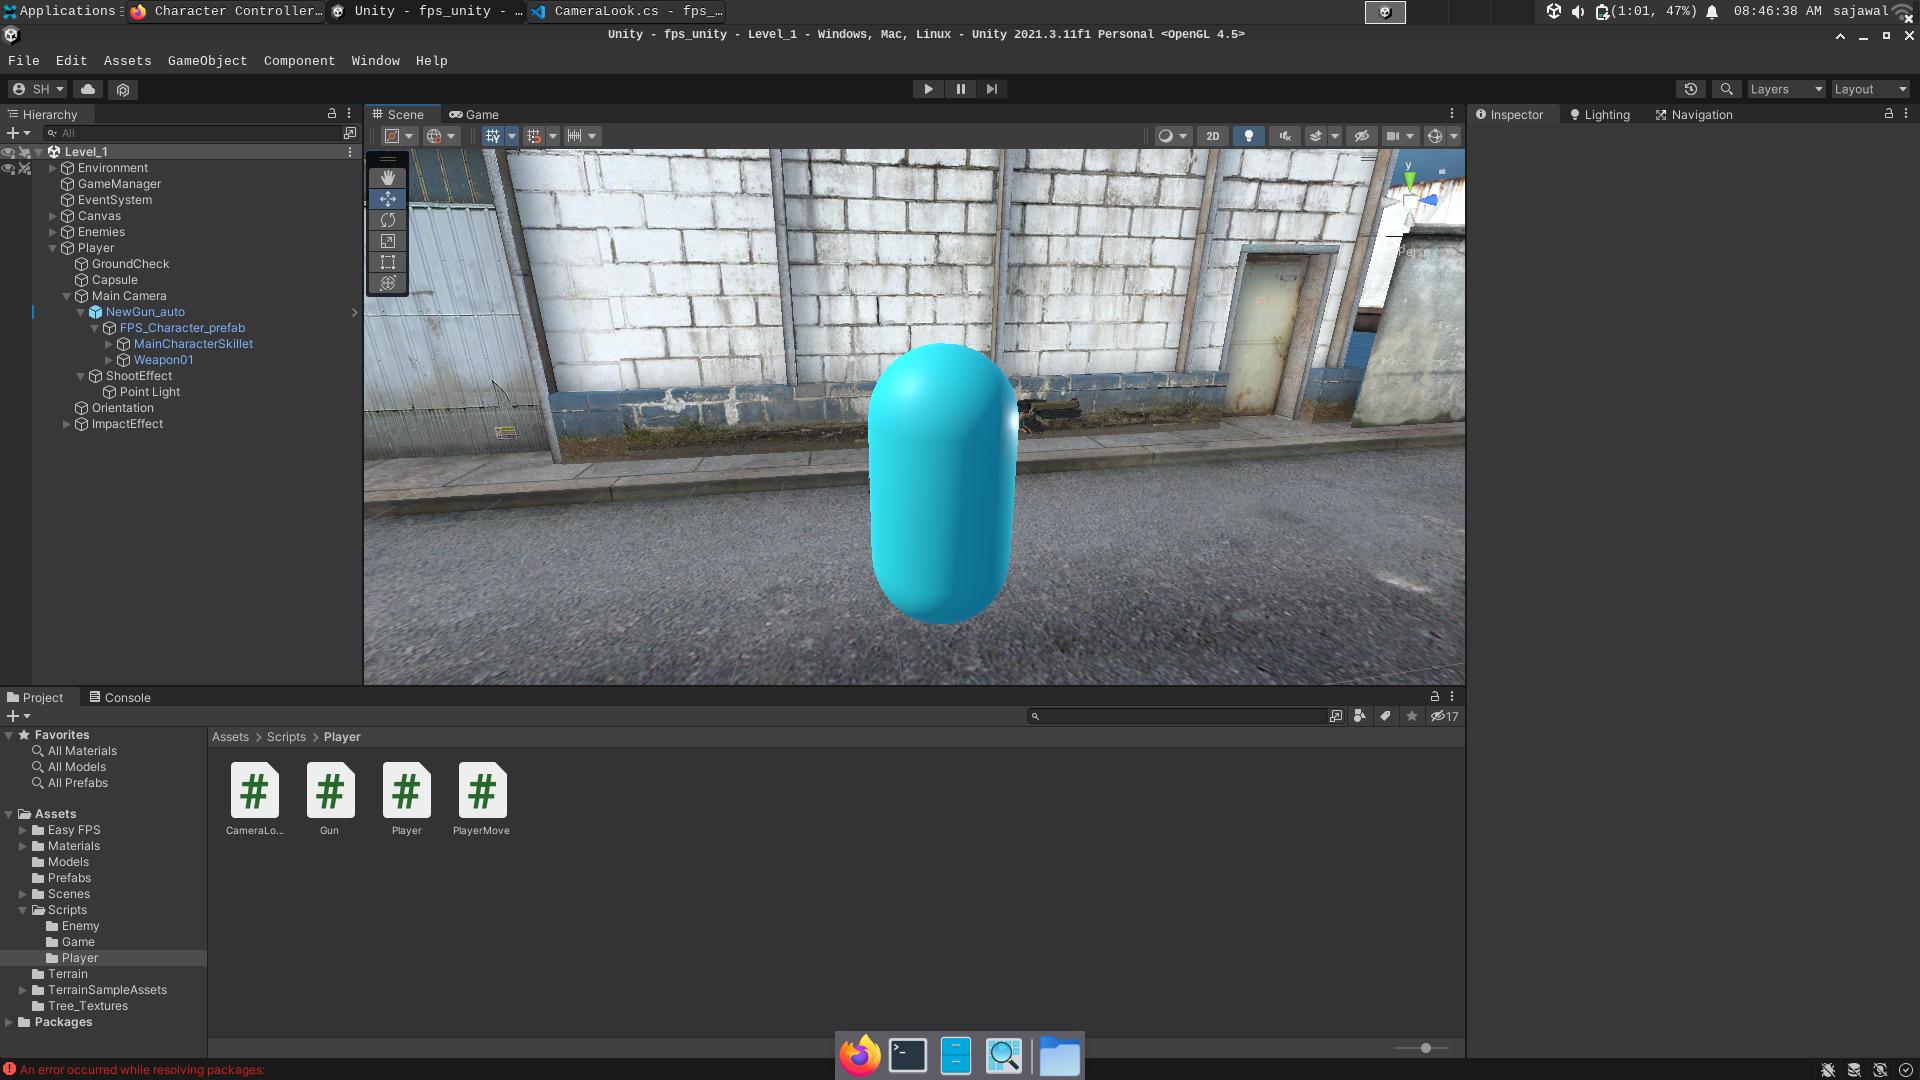Screen dimensions: 1920x1080
Task: Switch to the Game tab
Action: coord(474,114)
